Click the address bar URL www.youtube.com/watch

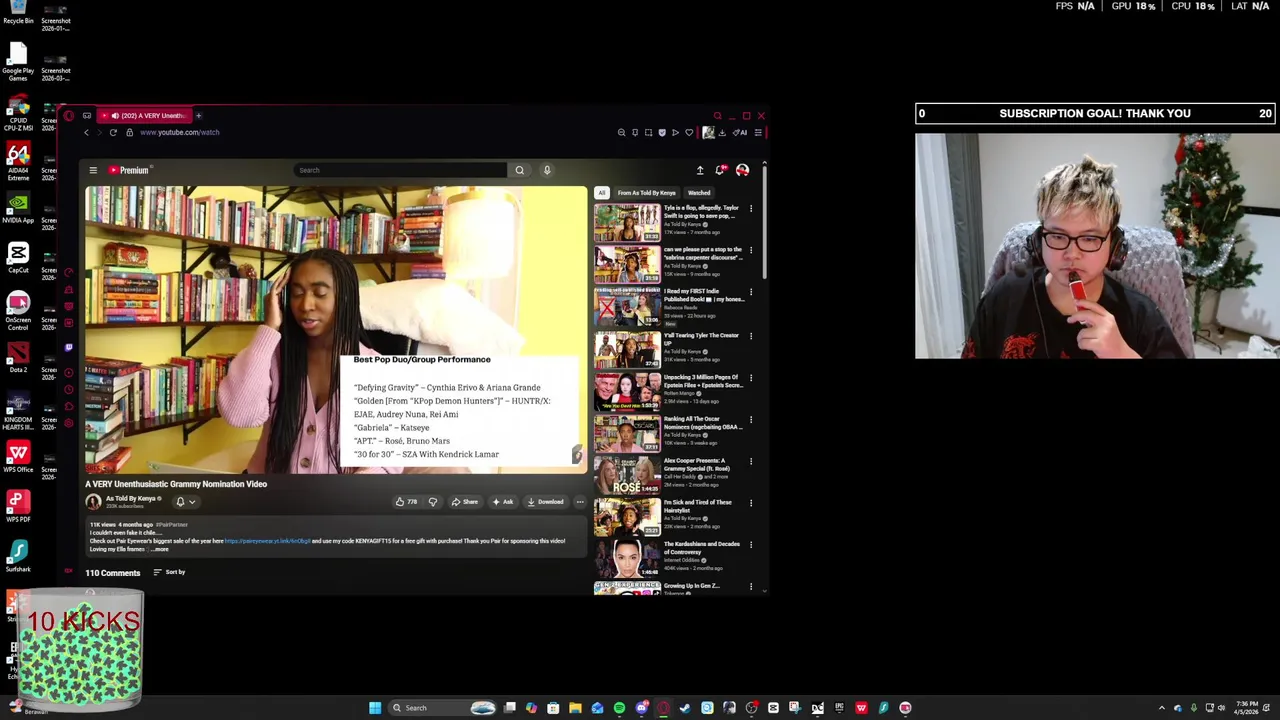coord(179,132)
